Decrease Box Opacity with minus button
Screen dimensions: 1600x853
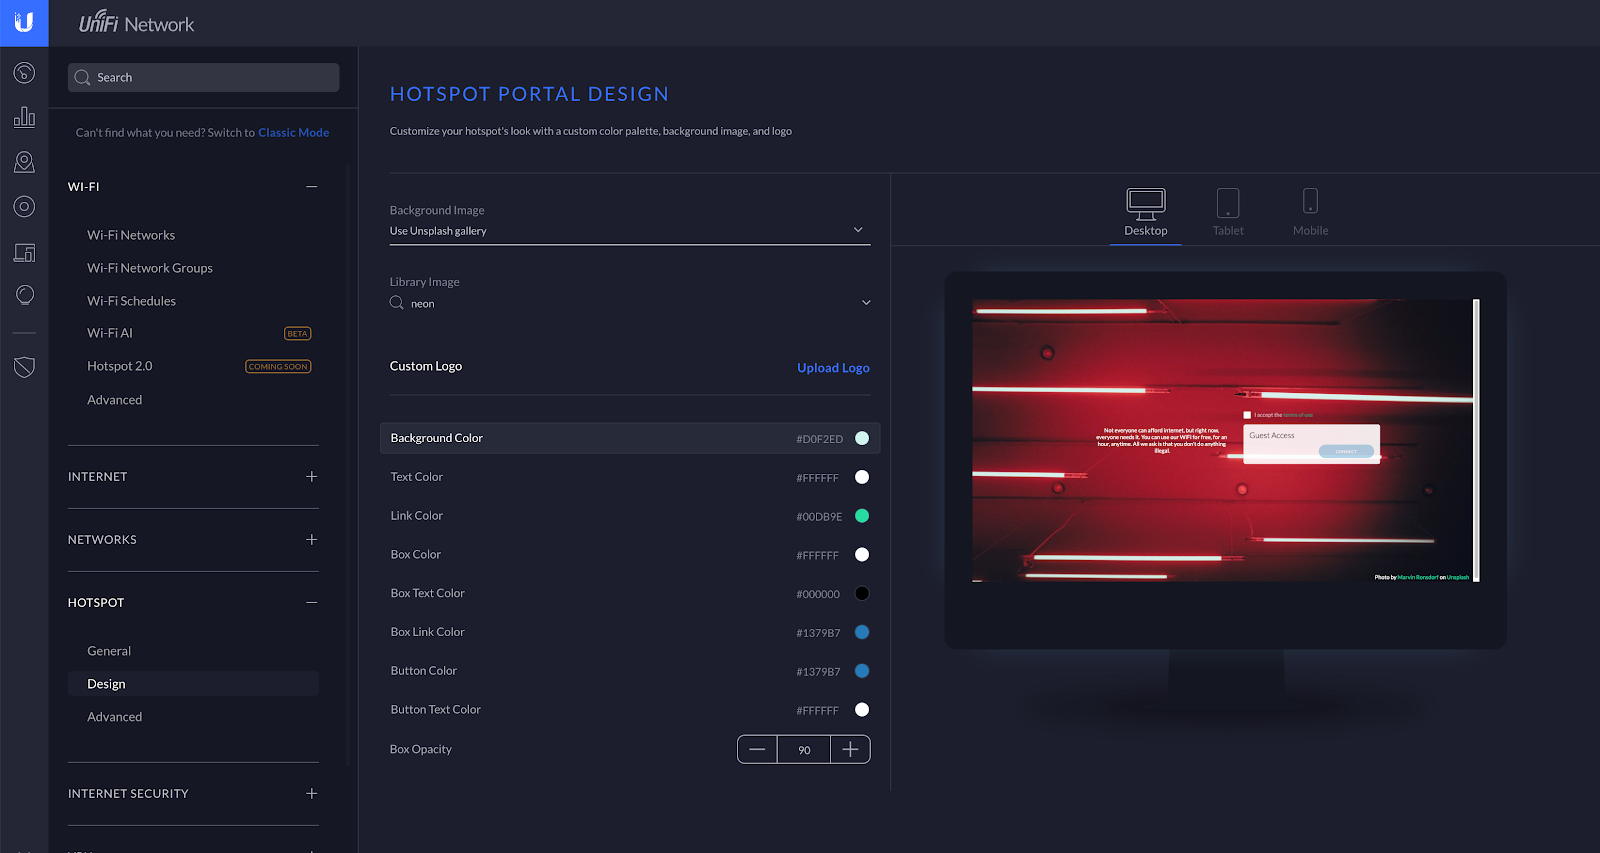(x=757, y=749)
